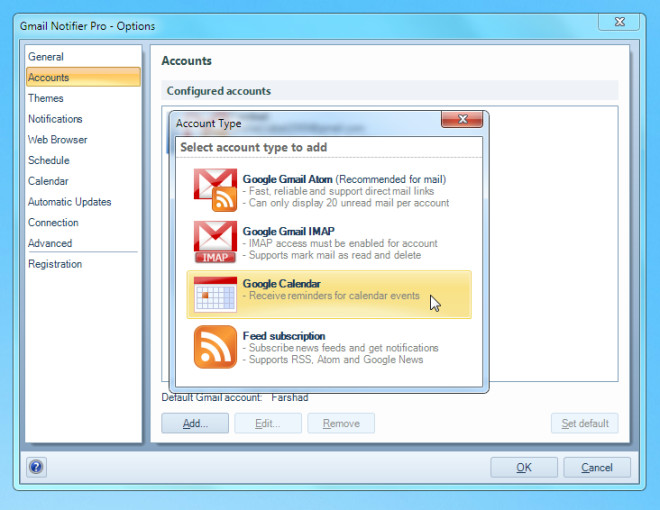Click the Remove account button
This screenshot has height=510, width=660.
pyautogui.click(x=341, y=423)
